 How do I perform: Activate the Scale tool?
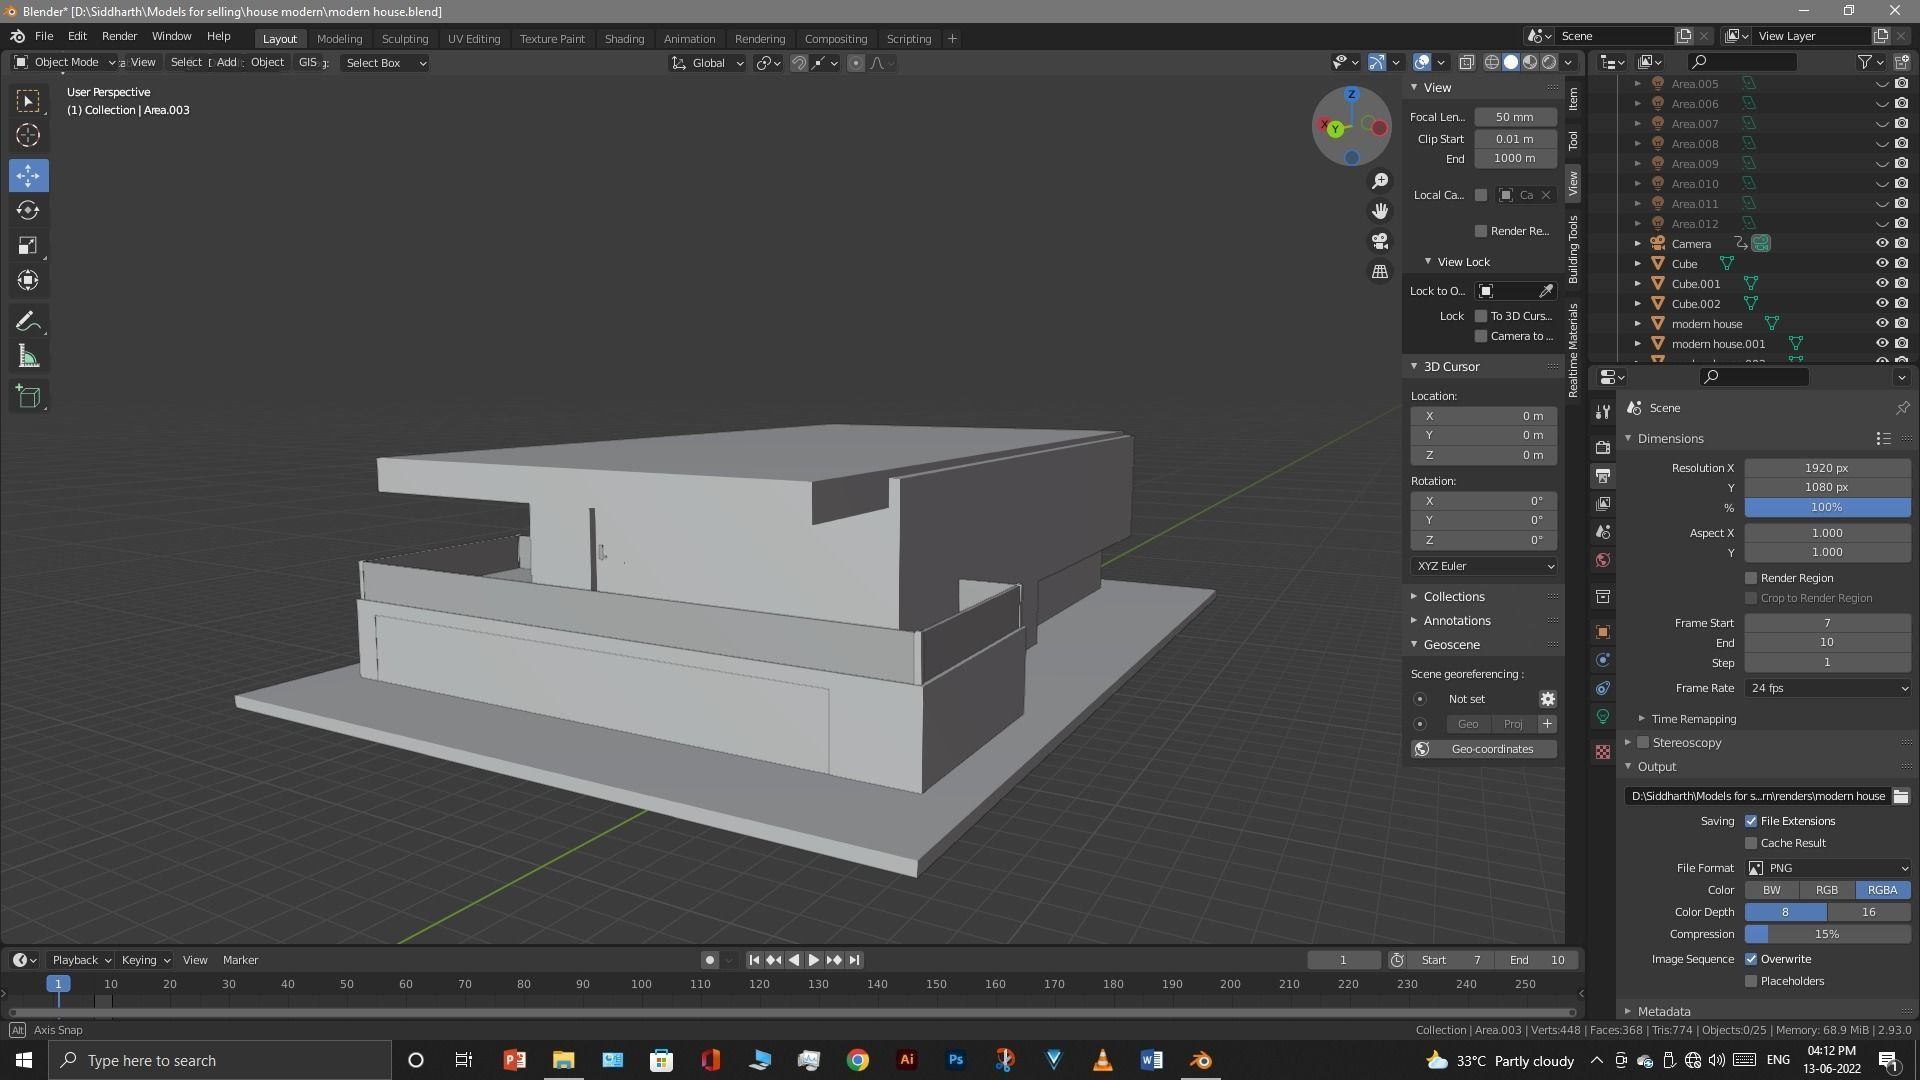(28, 246)
